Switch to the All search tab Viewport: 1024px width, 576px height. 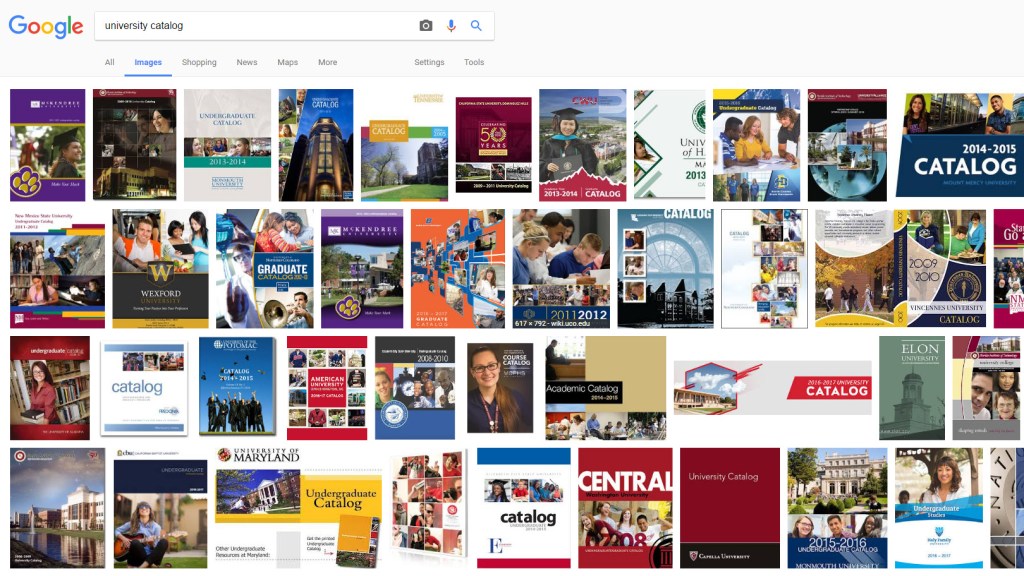point(110,62)
